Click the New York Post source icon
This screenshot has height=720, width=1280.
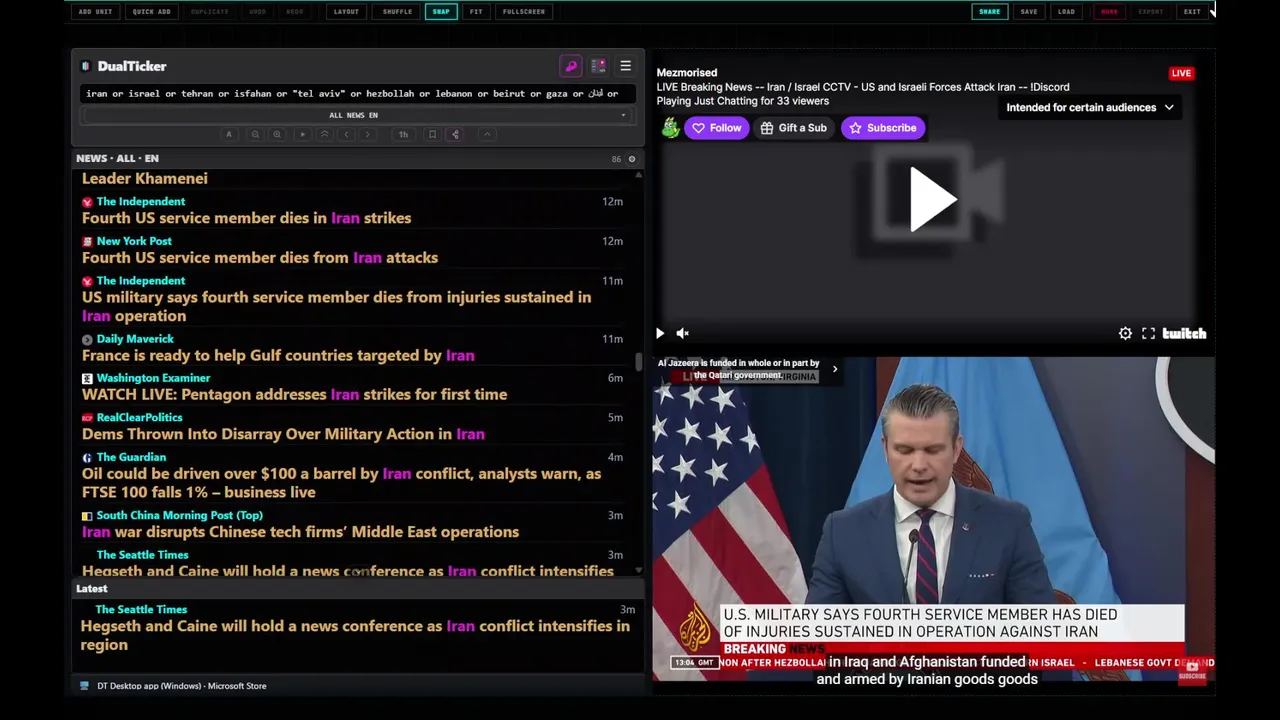[x=87, y=241]
